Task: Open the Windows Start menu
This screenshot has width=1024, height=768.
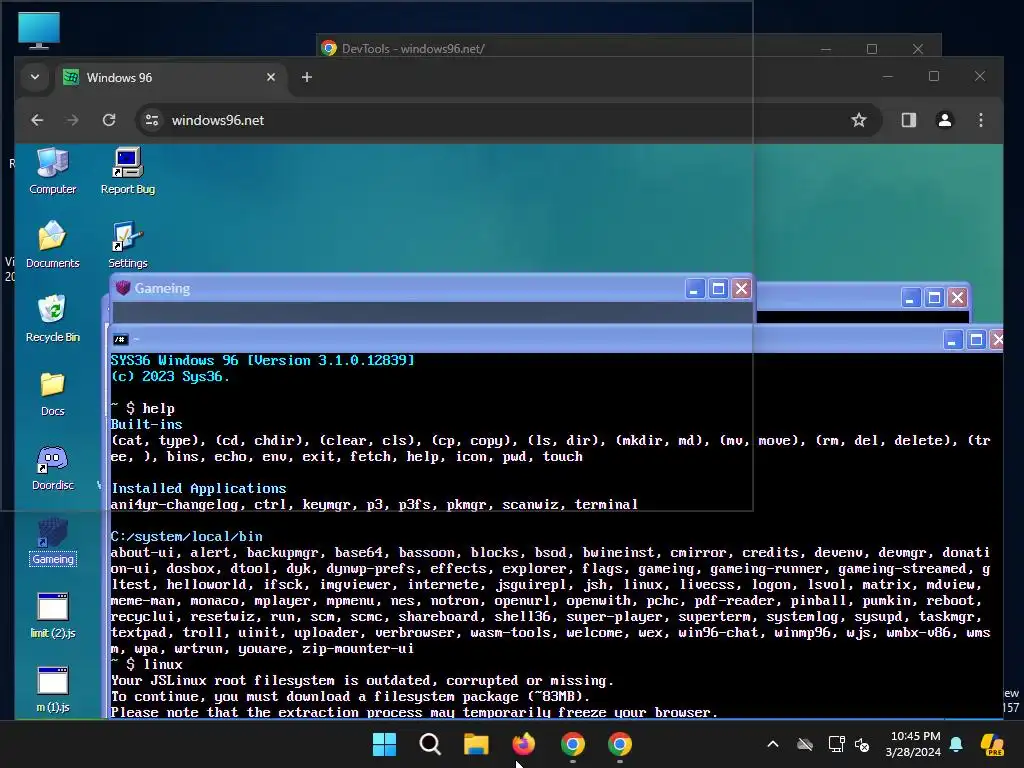Action: (x=384, y=744)
